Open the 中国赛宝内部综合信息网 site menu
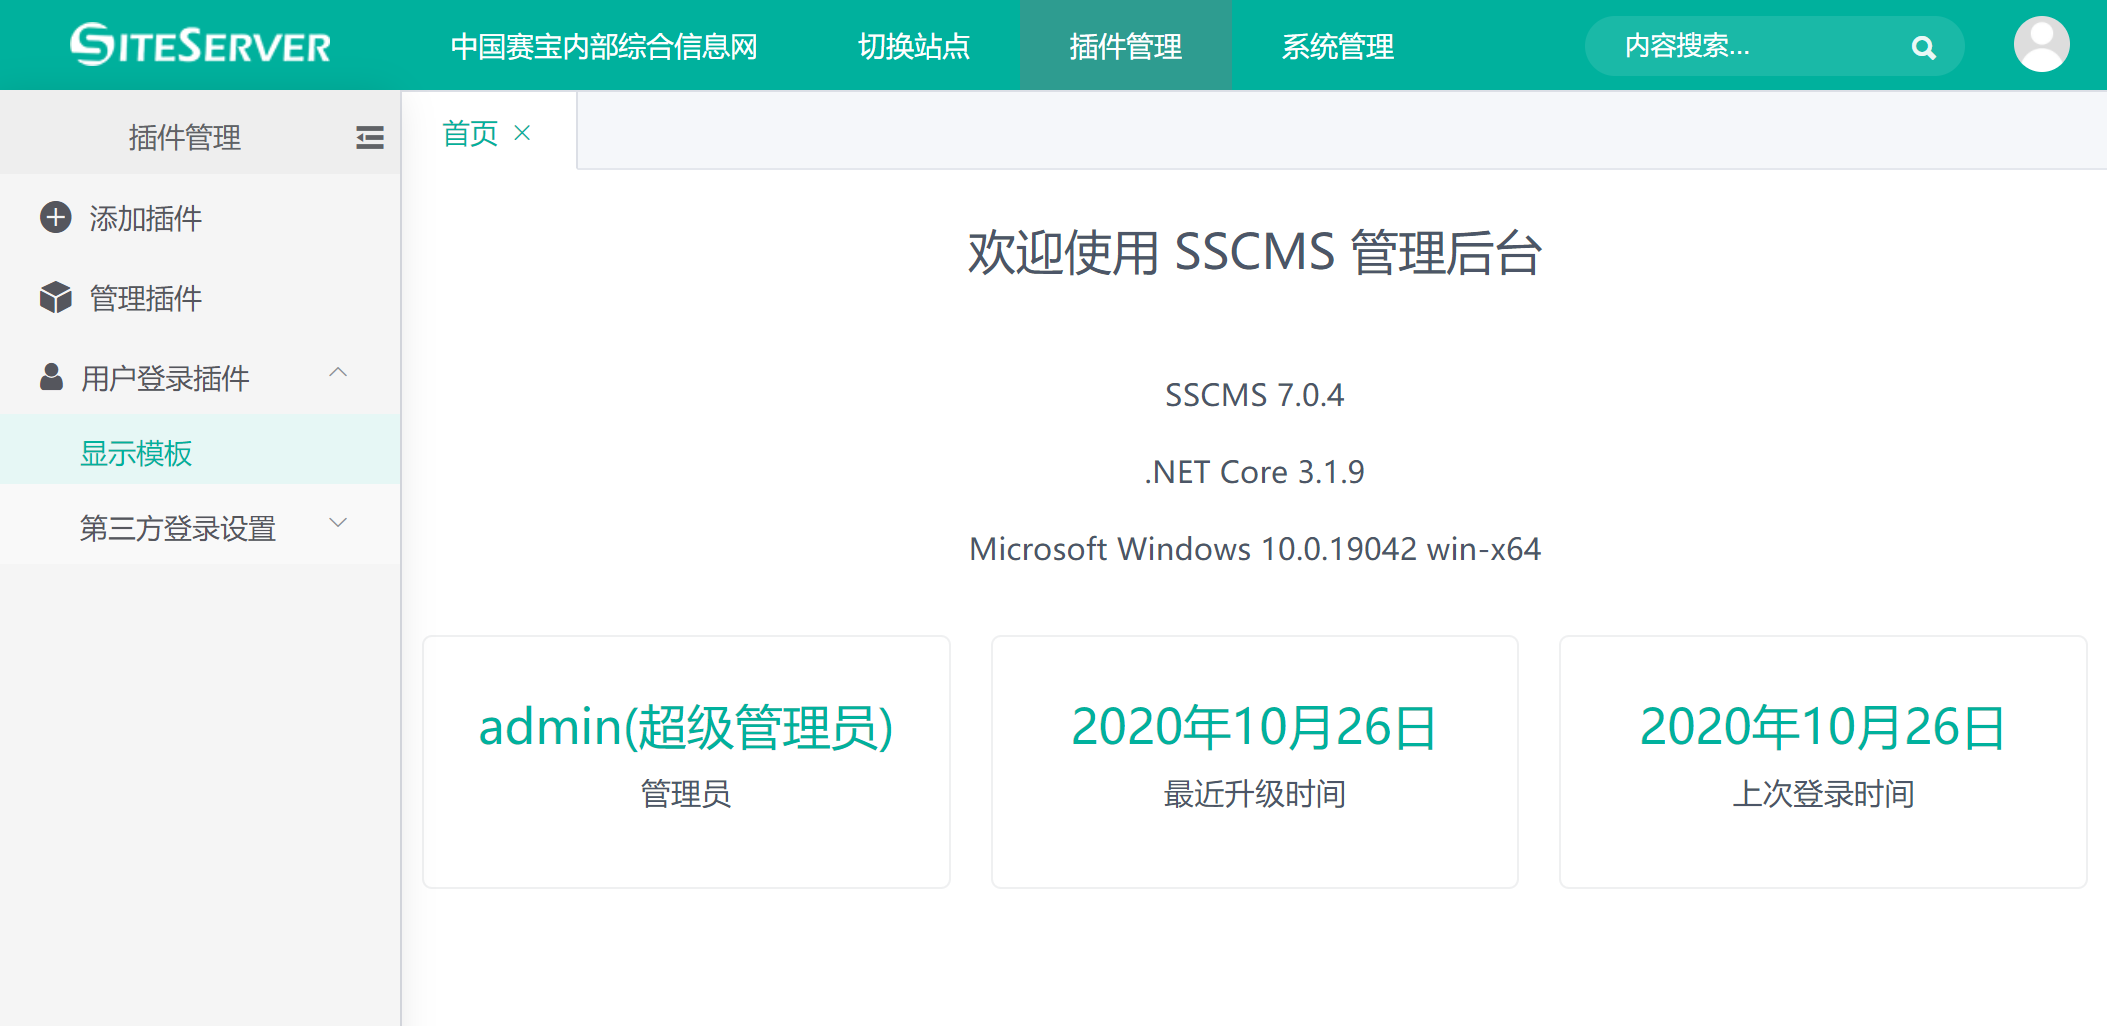The height and width of the screenshot is (1026, 2107). [603, 46]
